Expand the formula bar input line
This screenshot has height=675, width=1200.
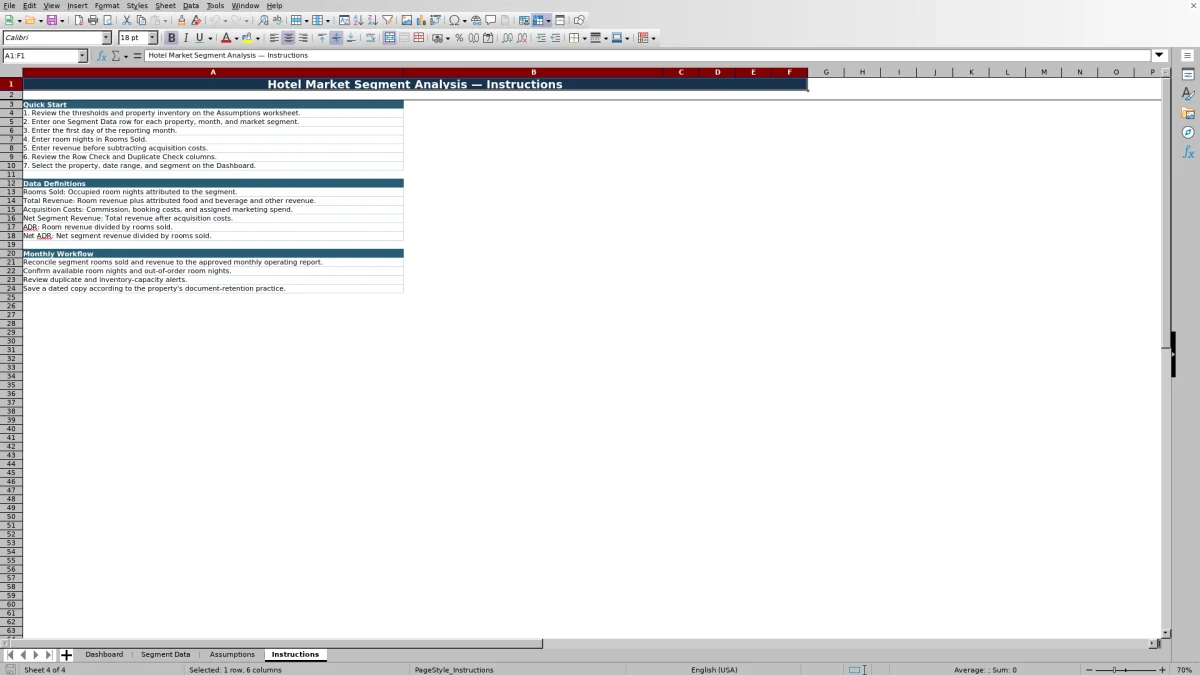pos(1160,56)
